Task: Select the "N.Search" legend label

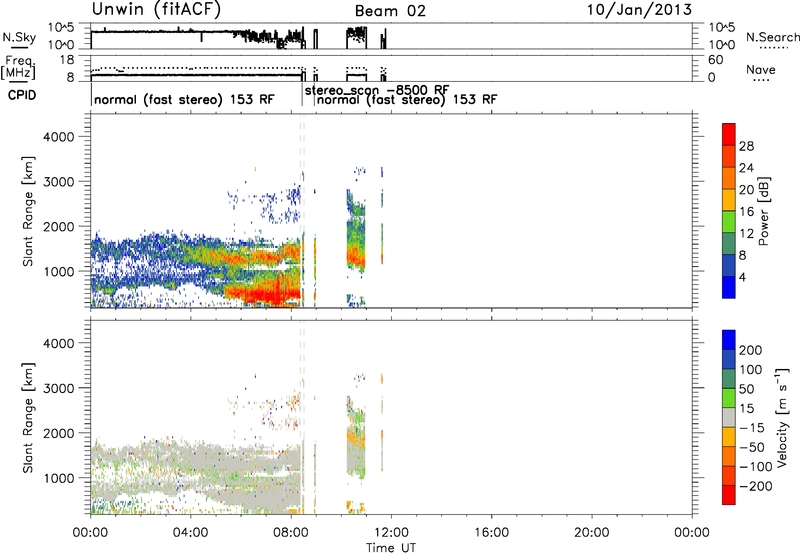Action: pos(773,37)
